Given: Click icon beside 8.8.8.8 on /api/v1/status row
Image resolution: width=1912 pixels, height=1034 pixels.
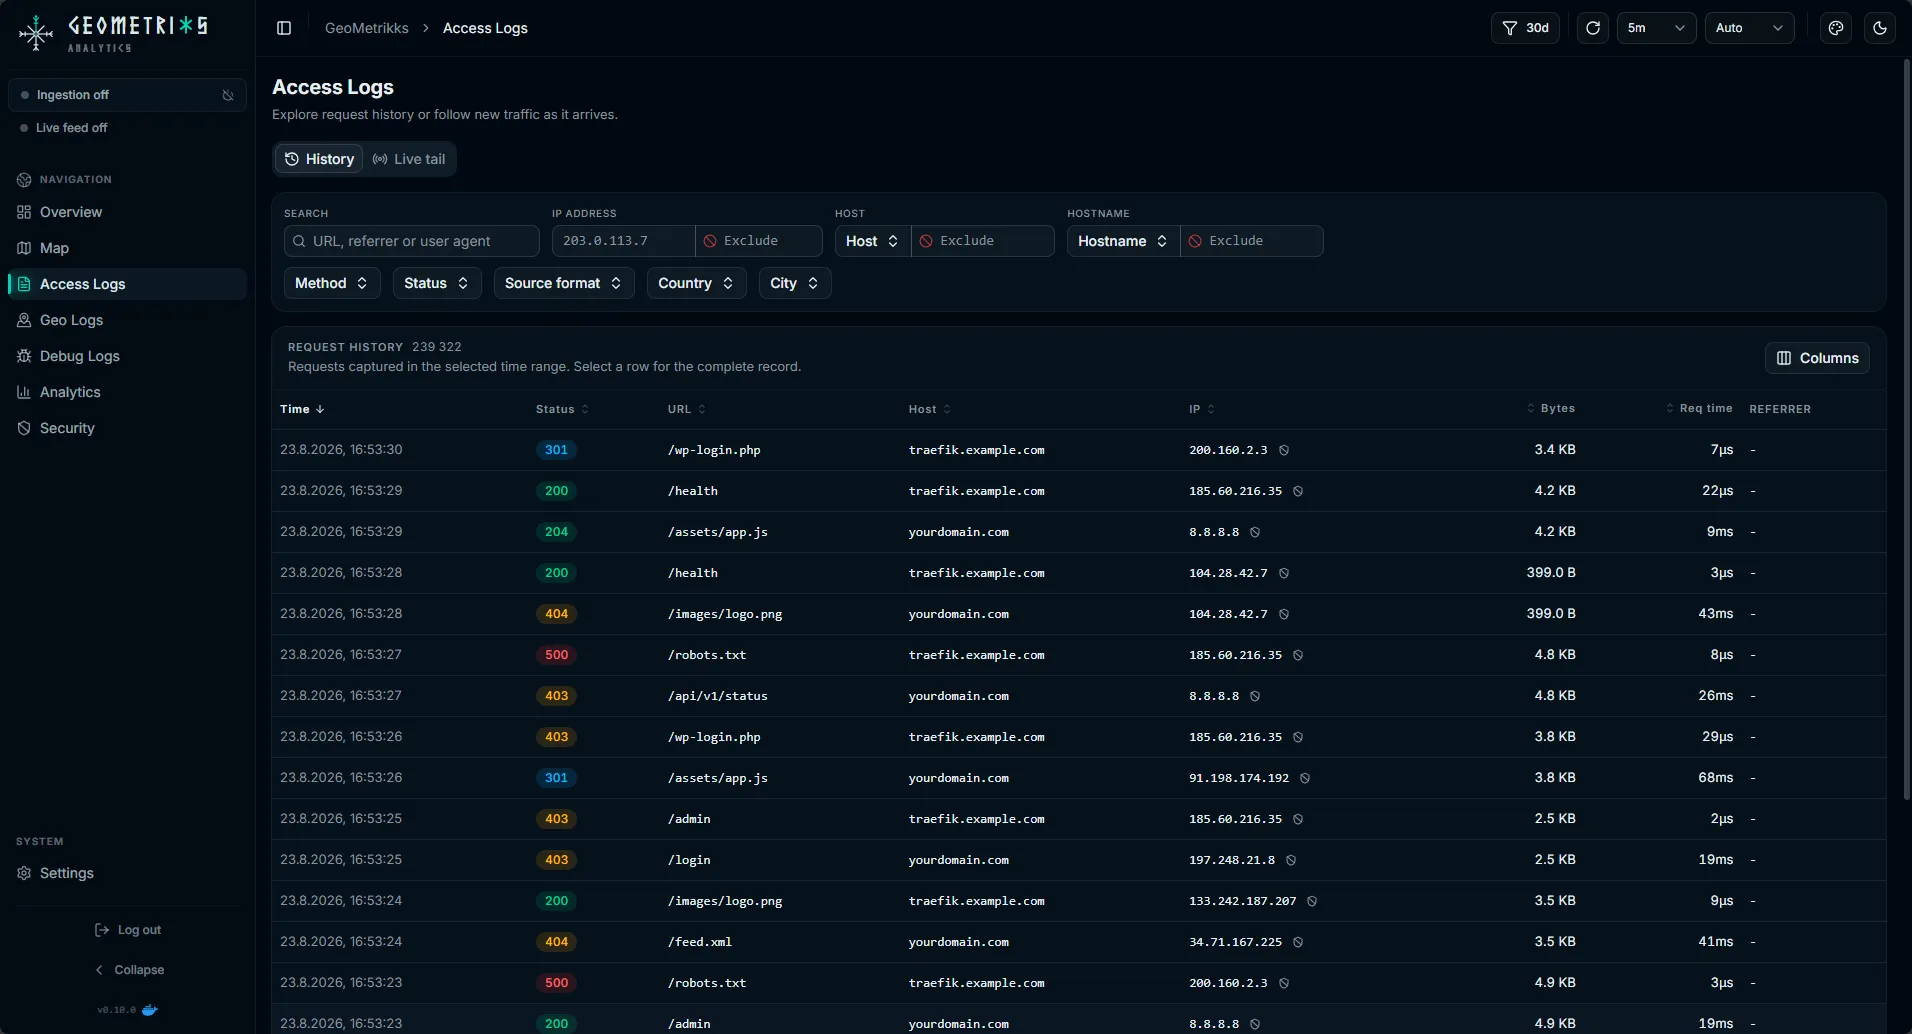Looking at the screenshot, I should click(x=1255, y=696).
